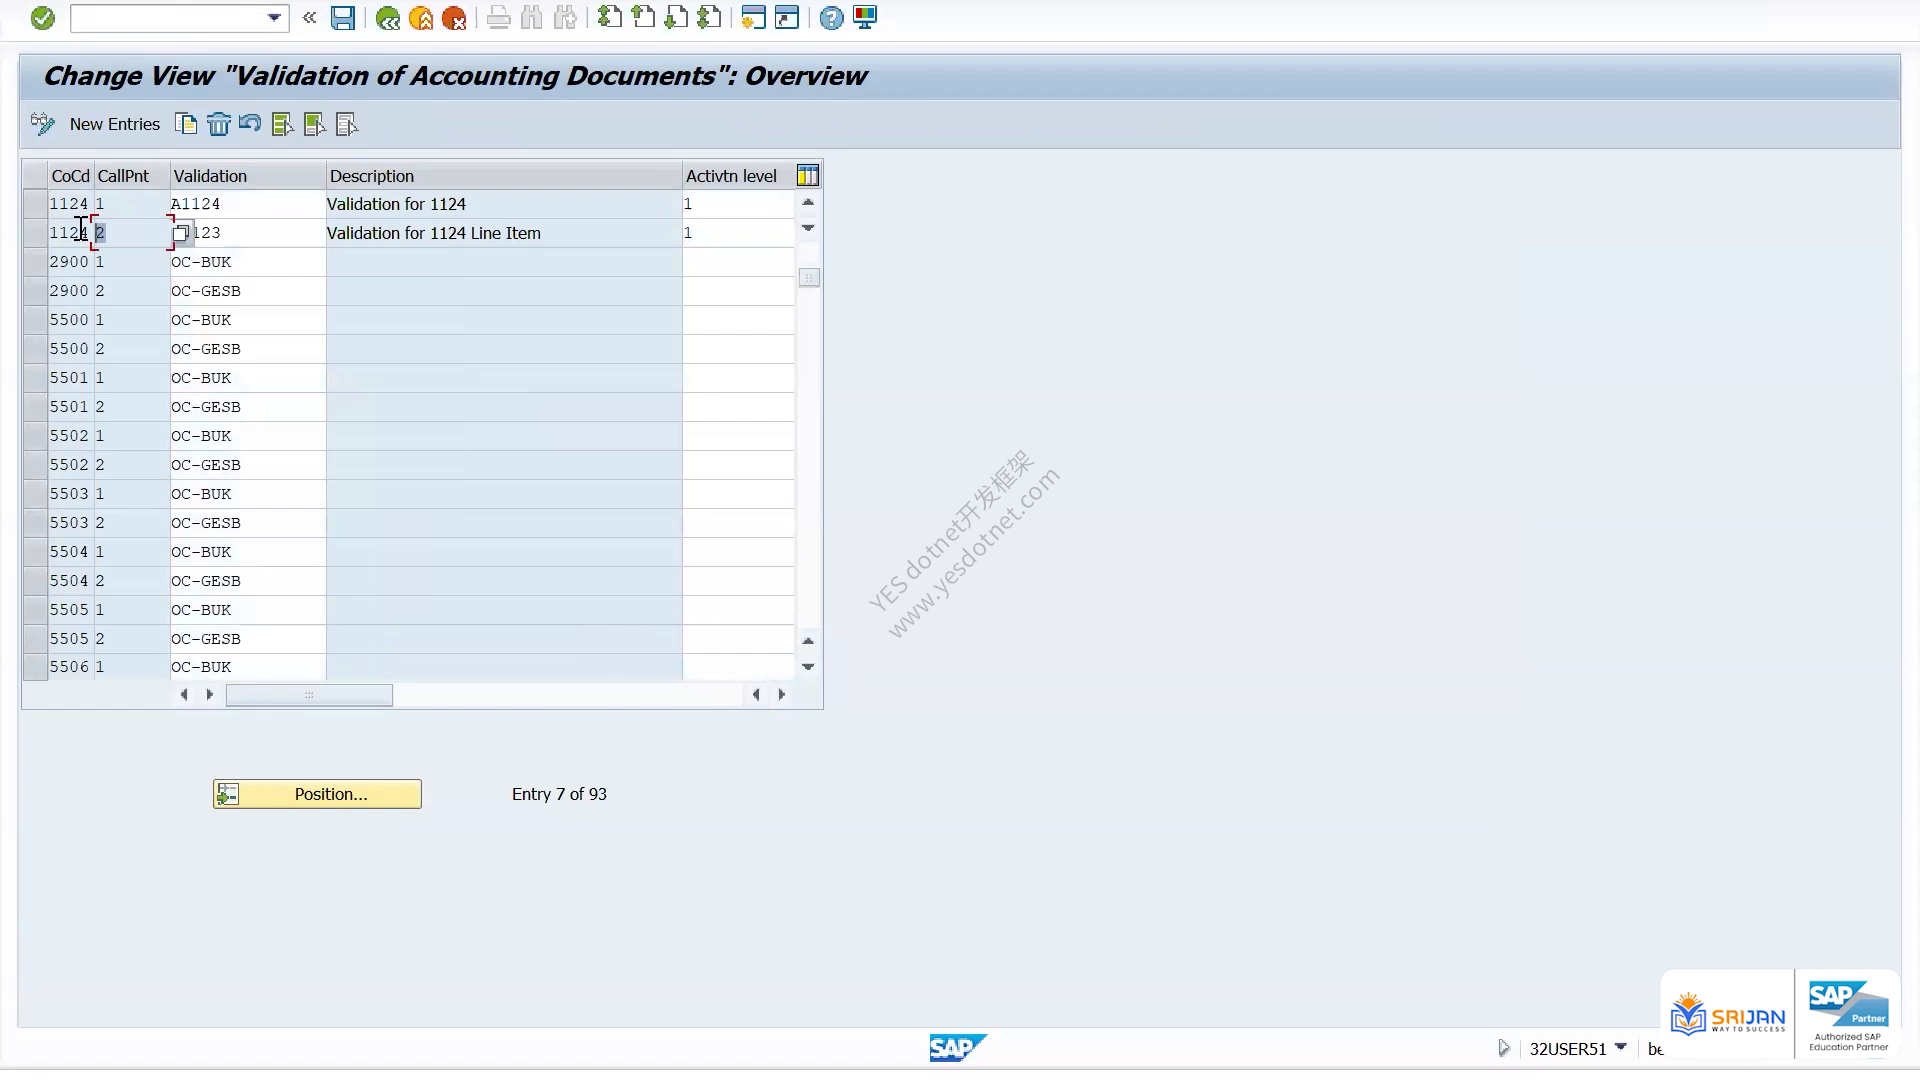Click the Deselect All icon
The height and width of the screenshot is (1080, 1920).
point(346,124)
